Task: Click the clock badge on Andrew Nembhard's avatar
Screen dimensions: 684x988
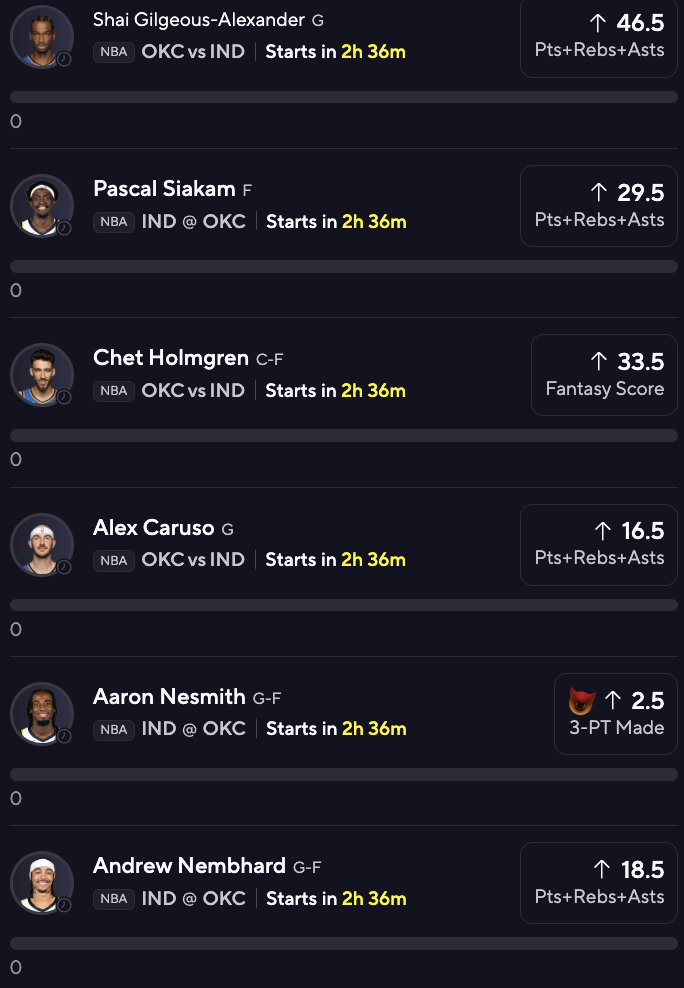Action: [64, 905]
